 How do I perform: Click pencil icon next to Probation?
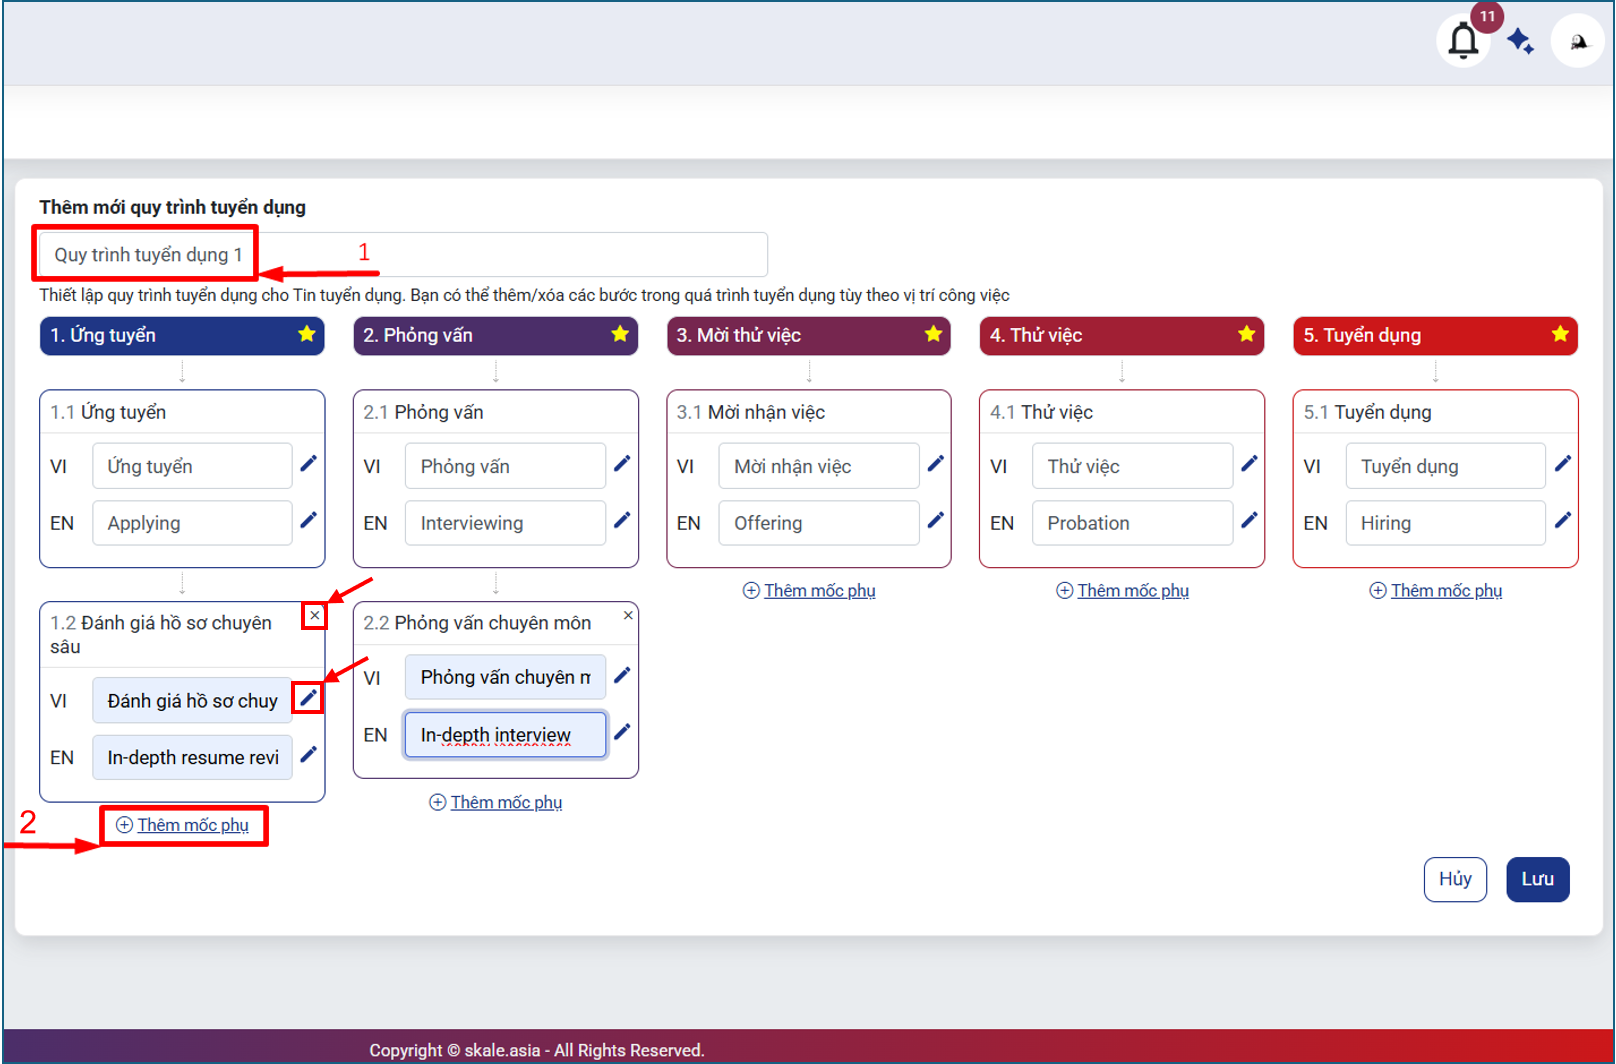click(1249, 521)
